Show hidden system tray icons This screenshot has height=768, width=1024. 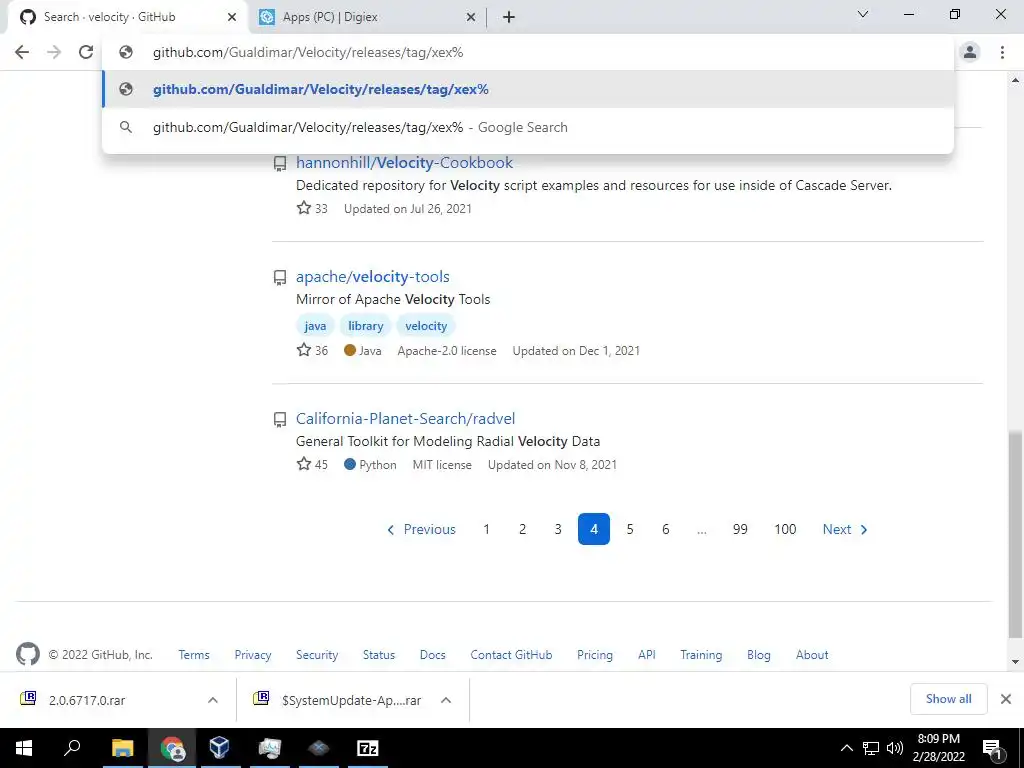click(x=846, y=748)
